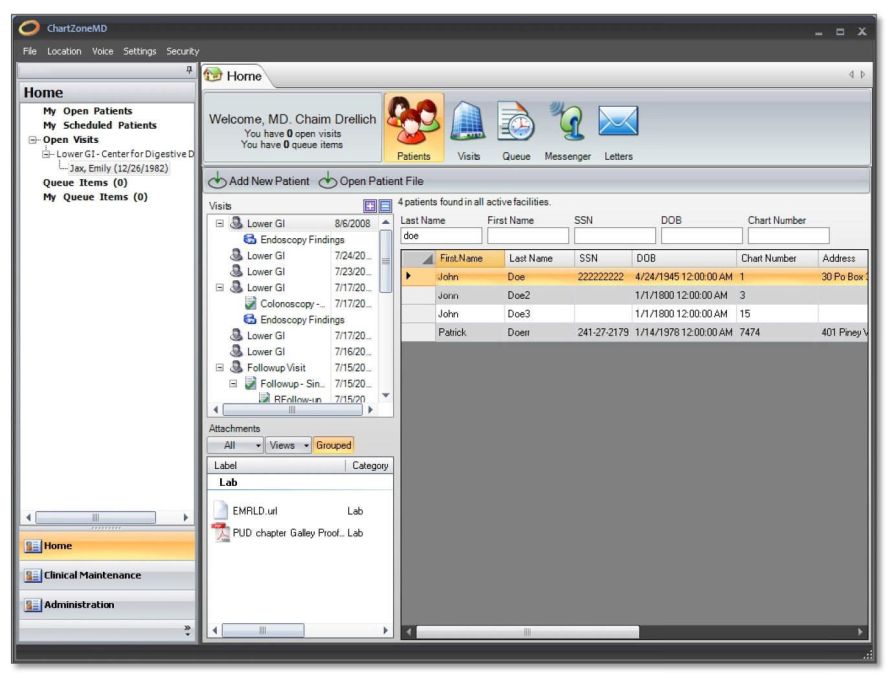
Task: Click the SSN search field
Action: pos(615,236)
